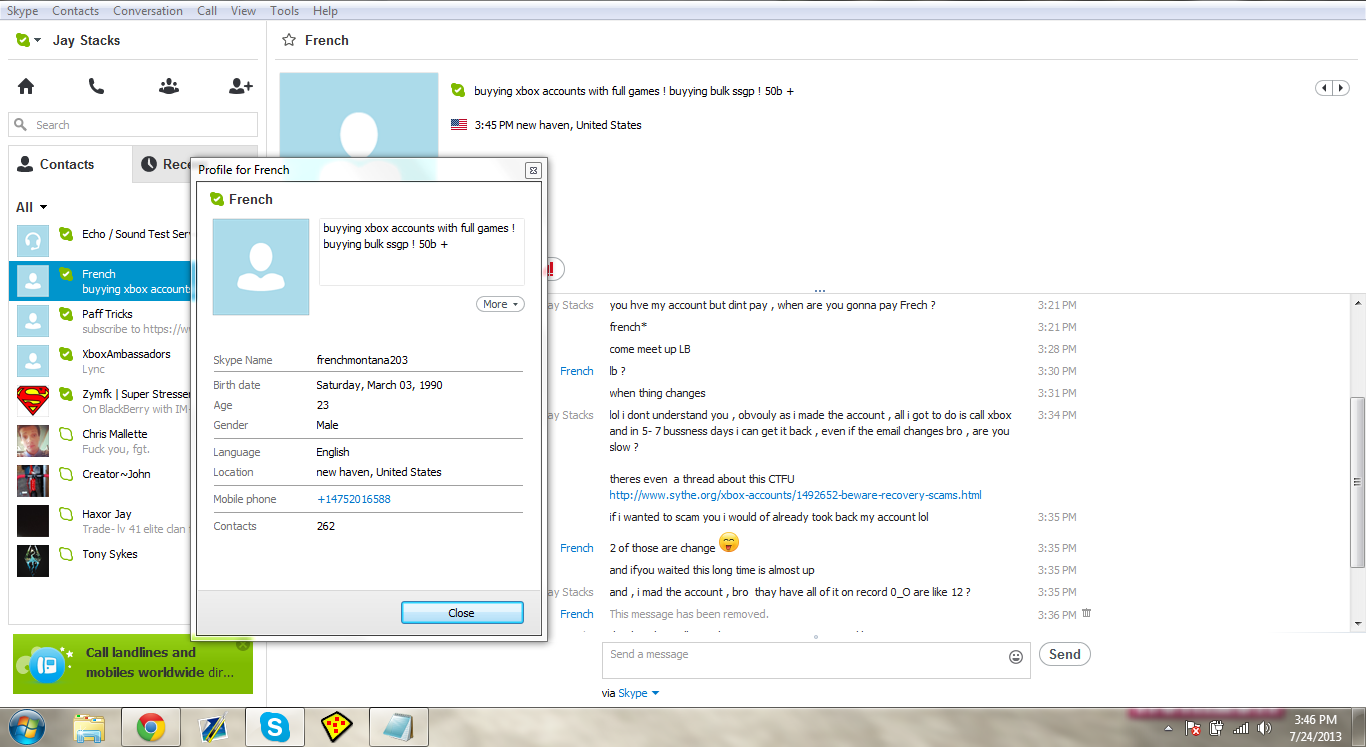Click the Action Center flag tray icon
This screenshot has height=747, width=1366.
[1192, 728]
